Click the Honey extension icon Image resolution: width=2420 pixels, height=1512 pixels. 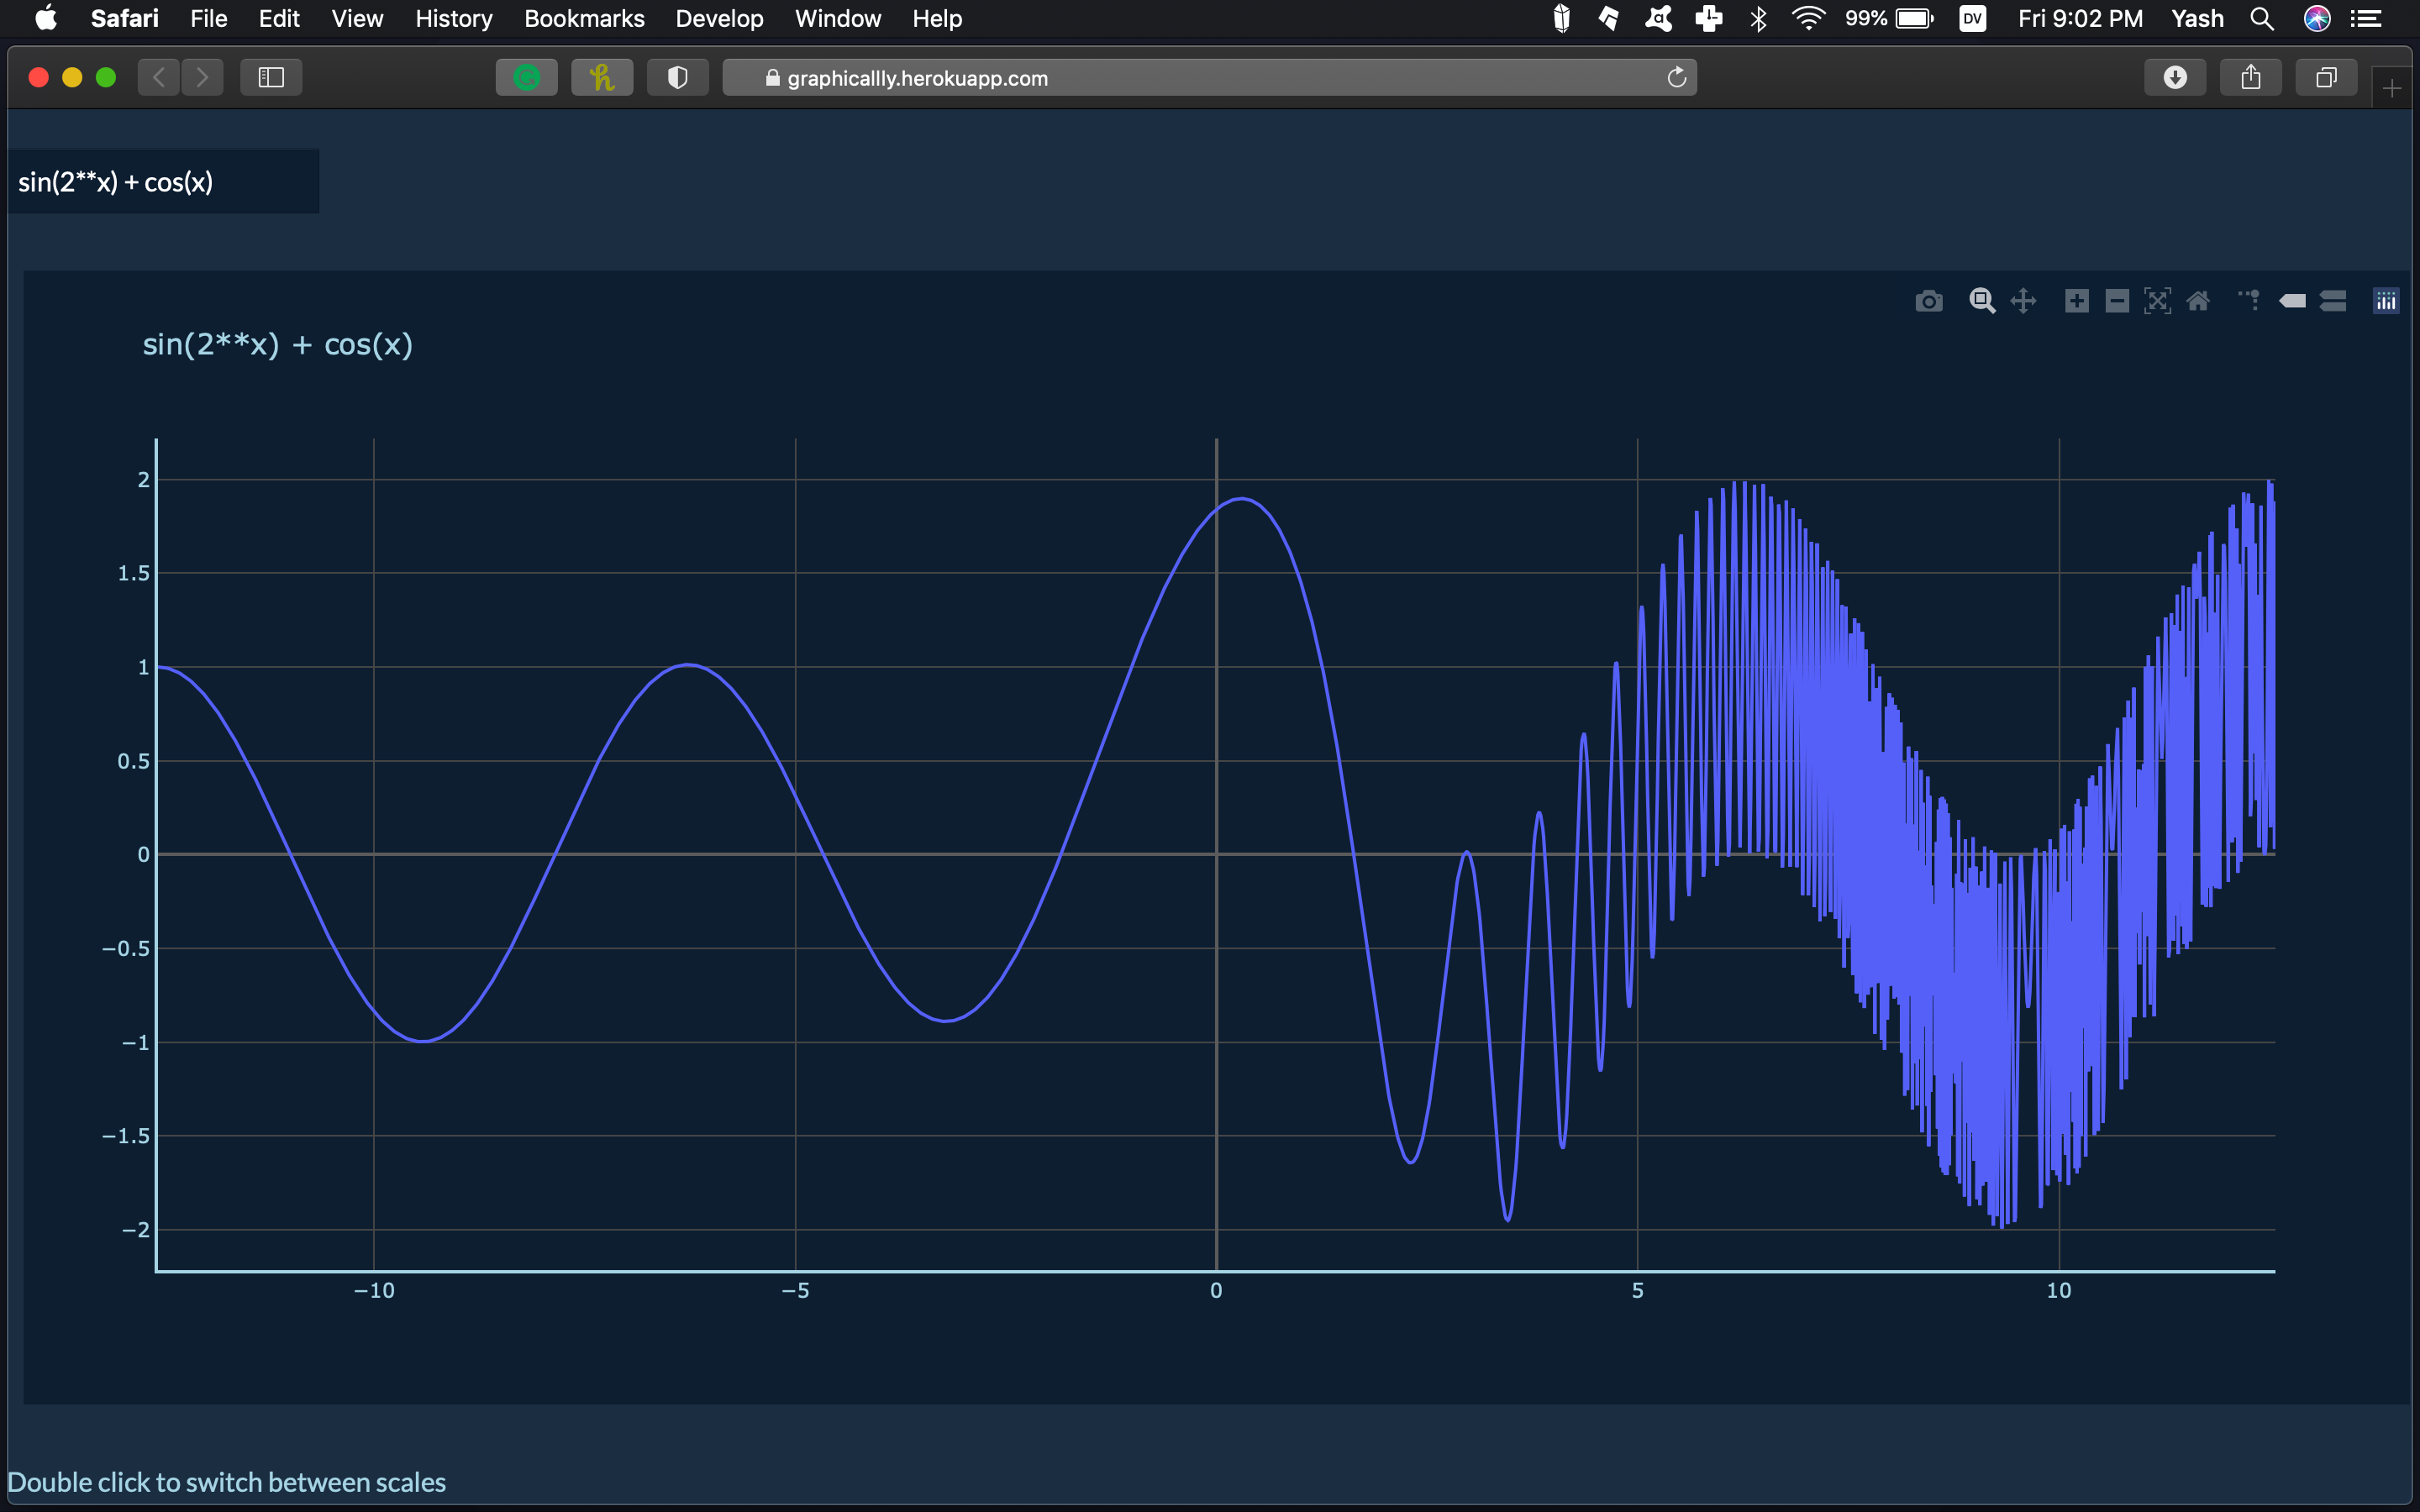(602, 77)
